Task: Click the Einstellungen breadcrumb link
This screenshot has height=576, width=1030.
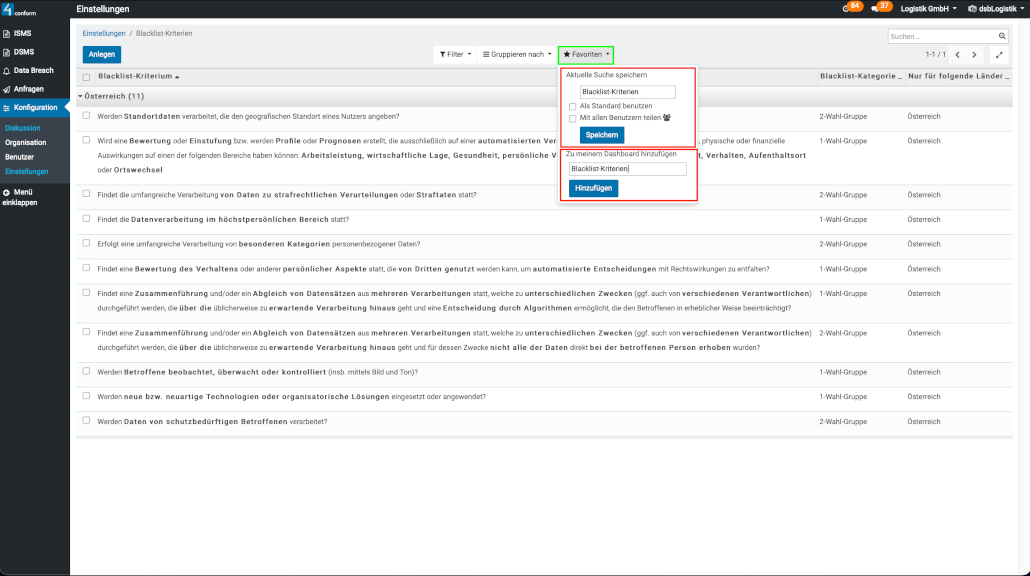Action: coord(104,33)
